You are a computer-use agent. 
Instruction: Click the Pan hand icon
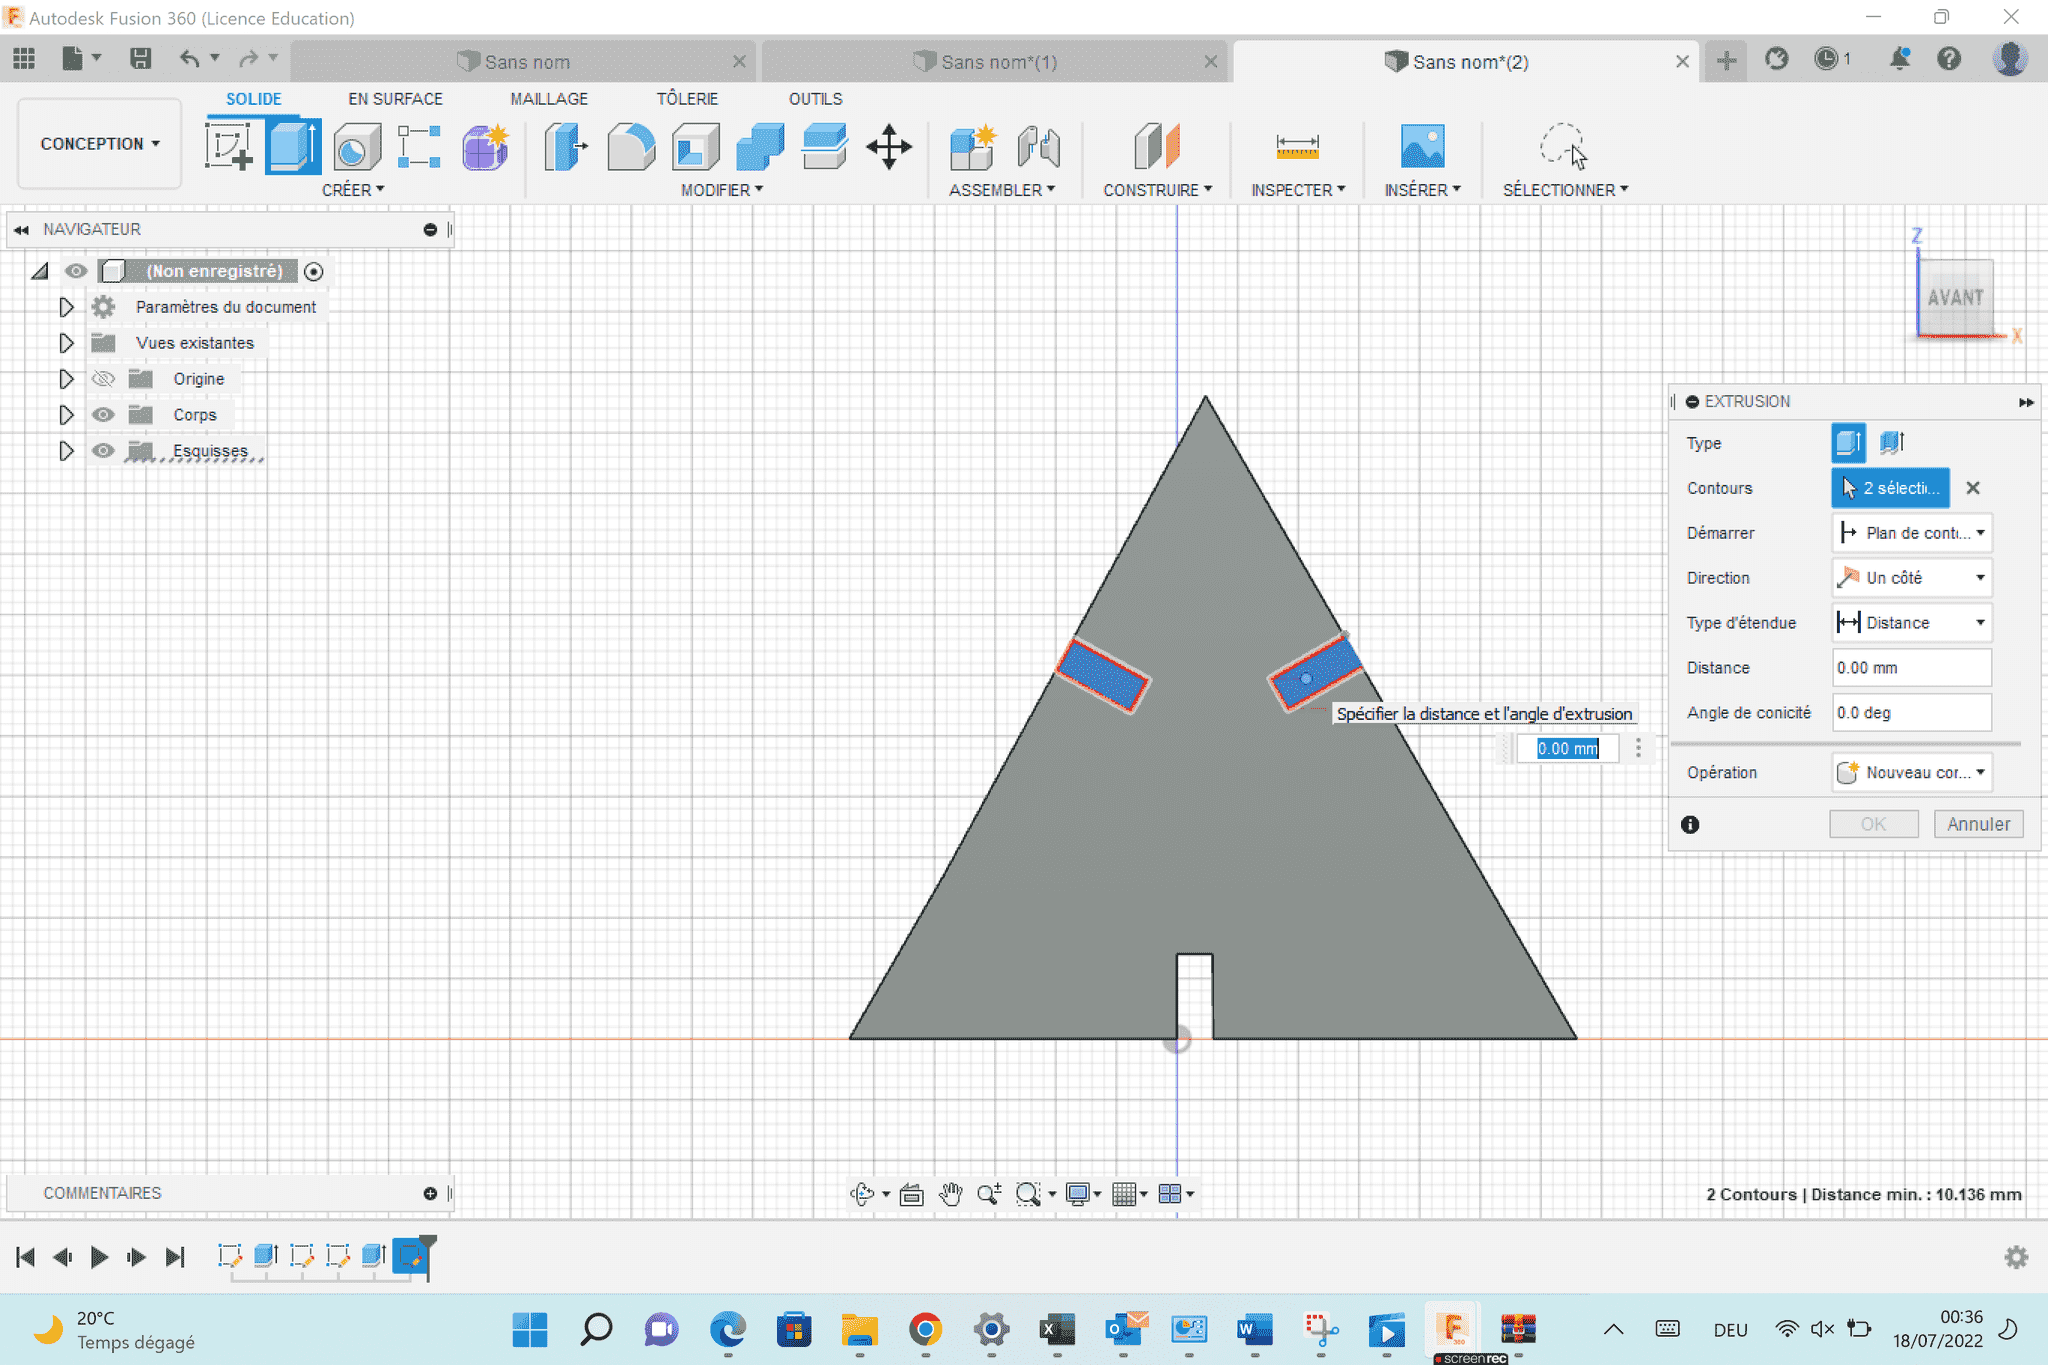(x=950, y=1193)
